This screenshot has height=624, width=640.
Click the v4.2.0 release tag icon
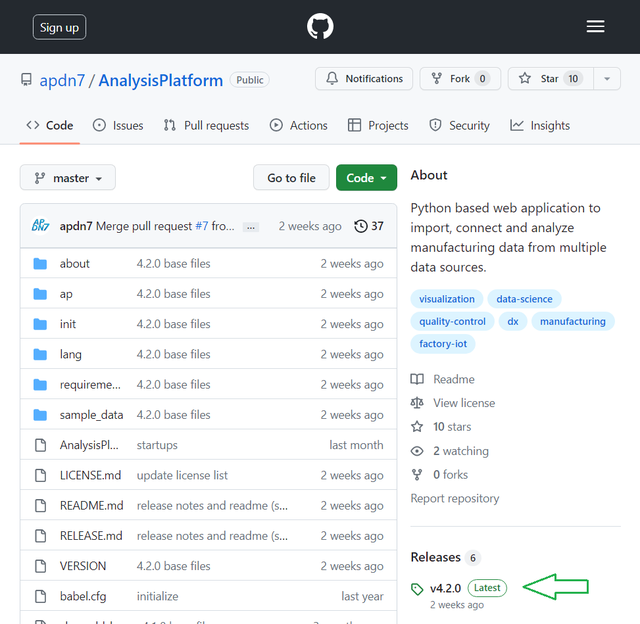(417, 589)
